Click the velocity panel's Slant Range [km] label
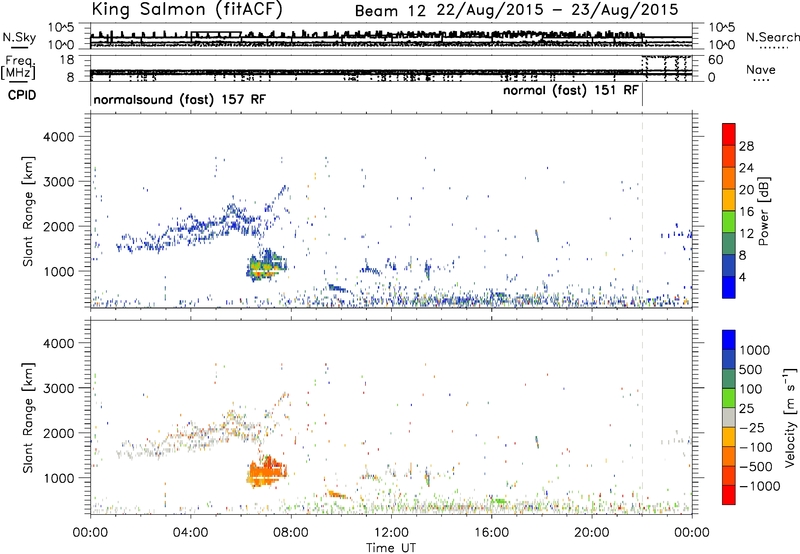This screenshot has width=800, height=554. [28, 418]
